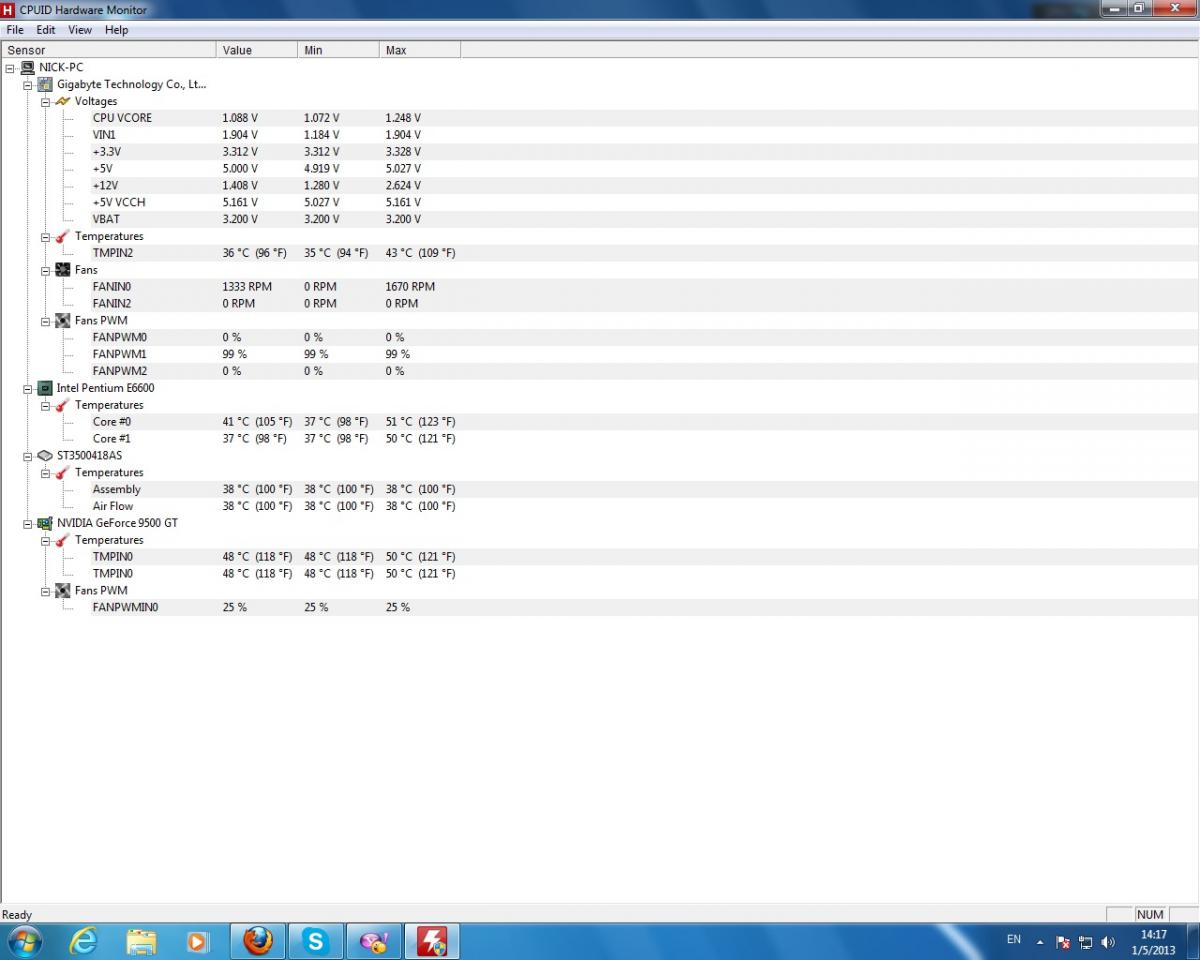This screenshot has height=960, width=1200.
Task: Click the Sensor column header
Action: point(108,50)
